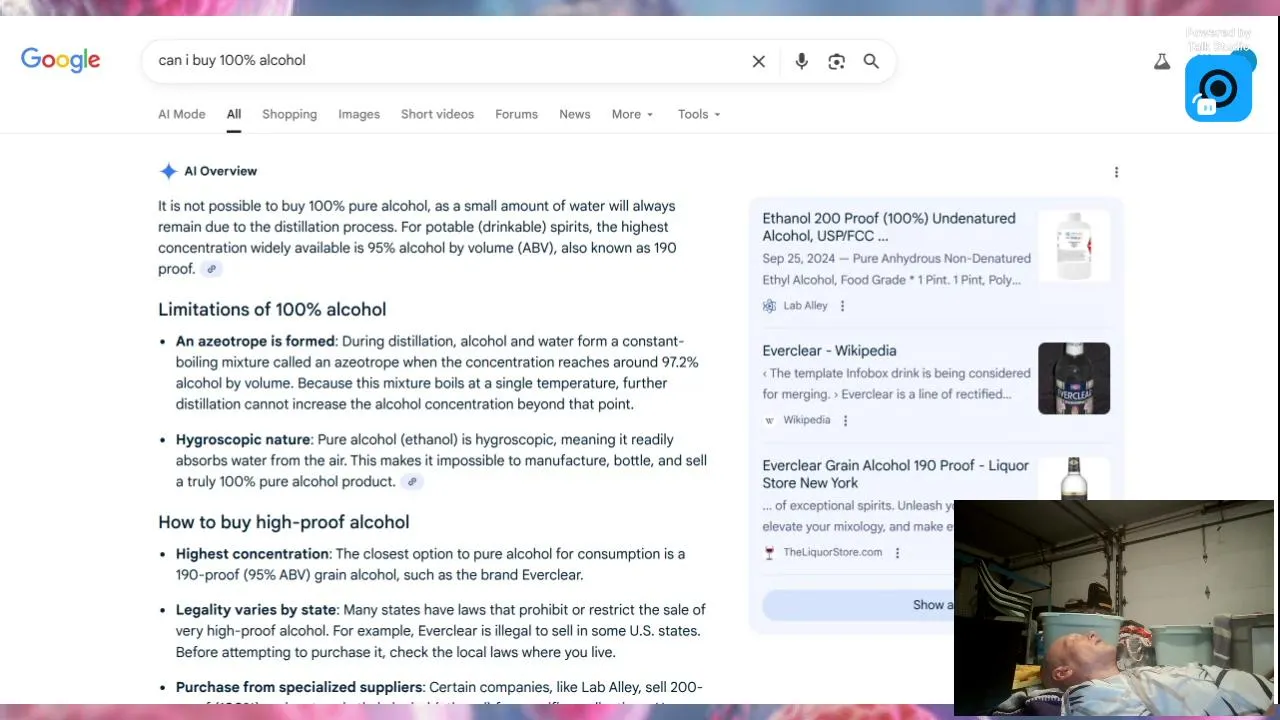
Task: Click 'Limitations of 100% alcohol' heading
Action: pos(272,310)
